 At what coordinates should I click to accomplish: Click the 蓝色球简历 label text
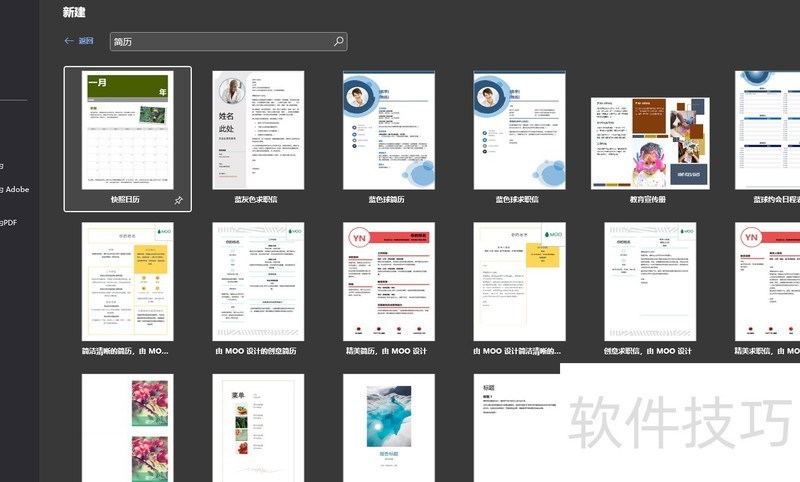386,199
